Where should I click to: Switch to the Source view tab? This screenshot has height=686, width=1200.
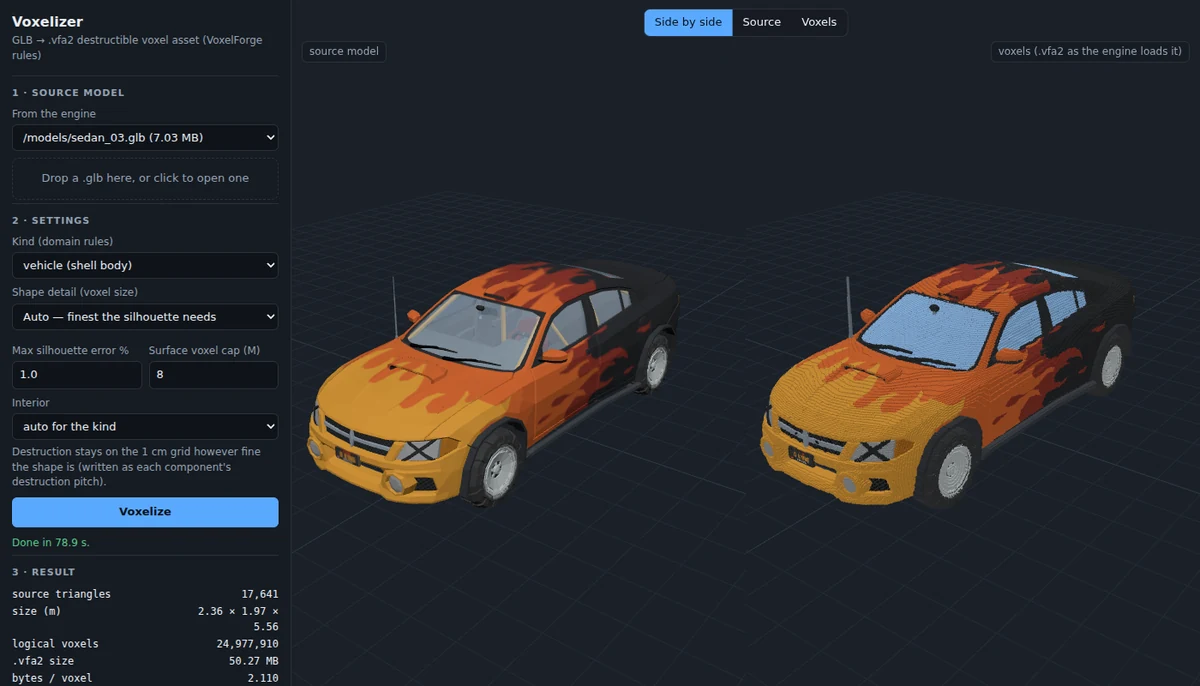coord(761,22)
